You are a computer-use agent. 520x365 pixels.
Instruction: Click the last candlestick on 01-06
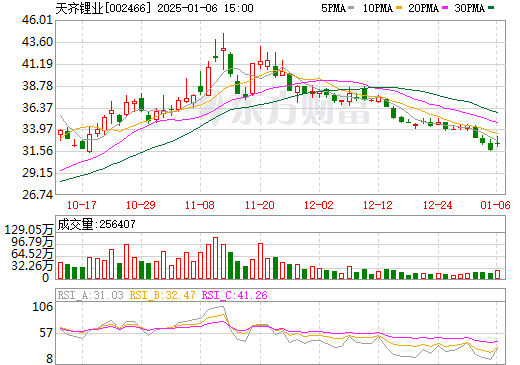[x=498, y=143]
